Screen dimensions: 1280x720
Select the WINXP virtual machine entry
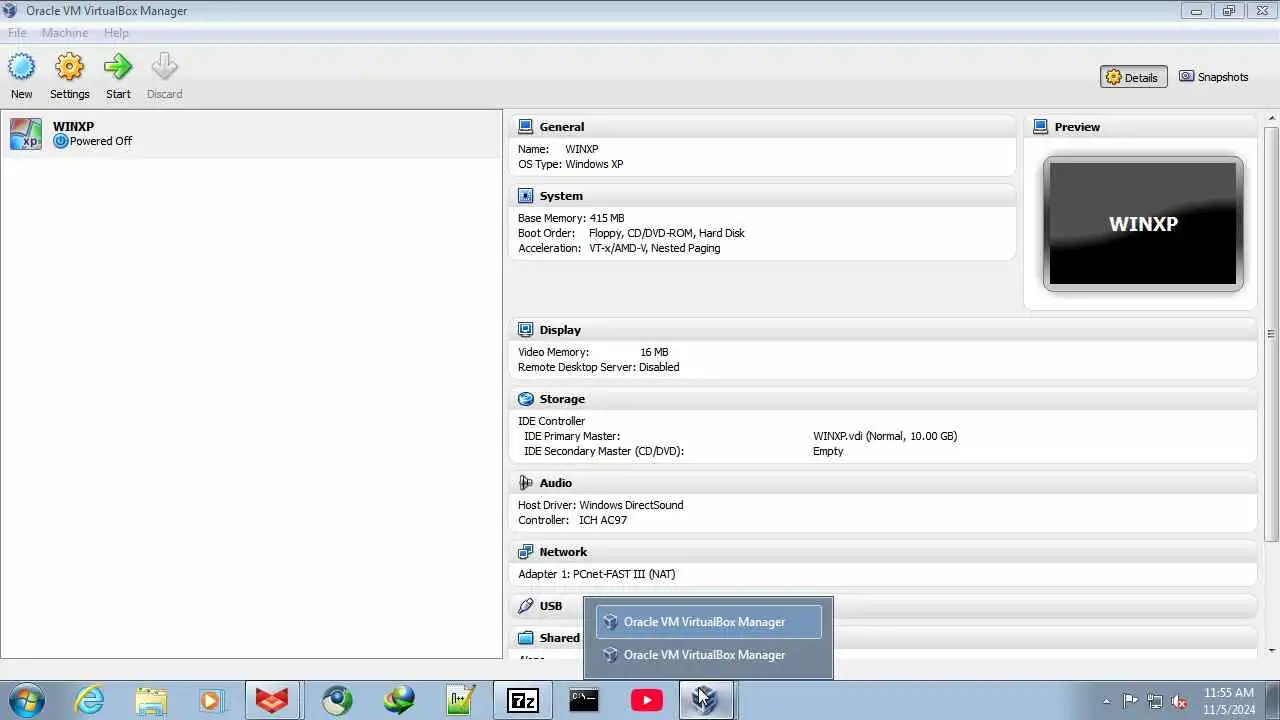tap(251, 134)
